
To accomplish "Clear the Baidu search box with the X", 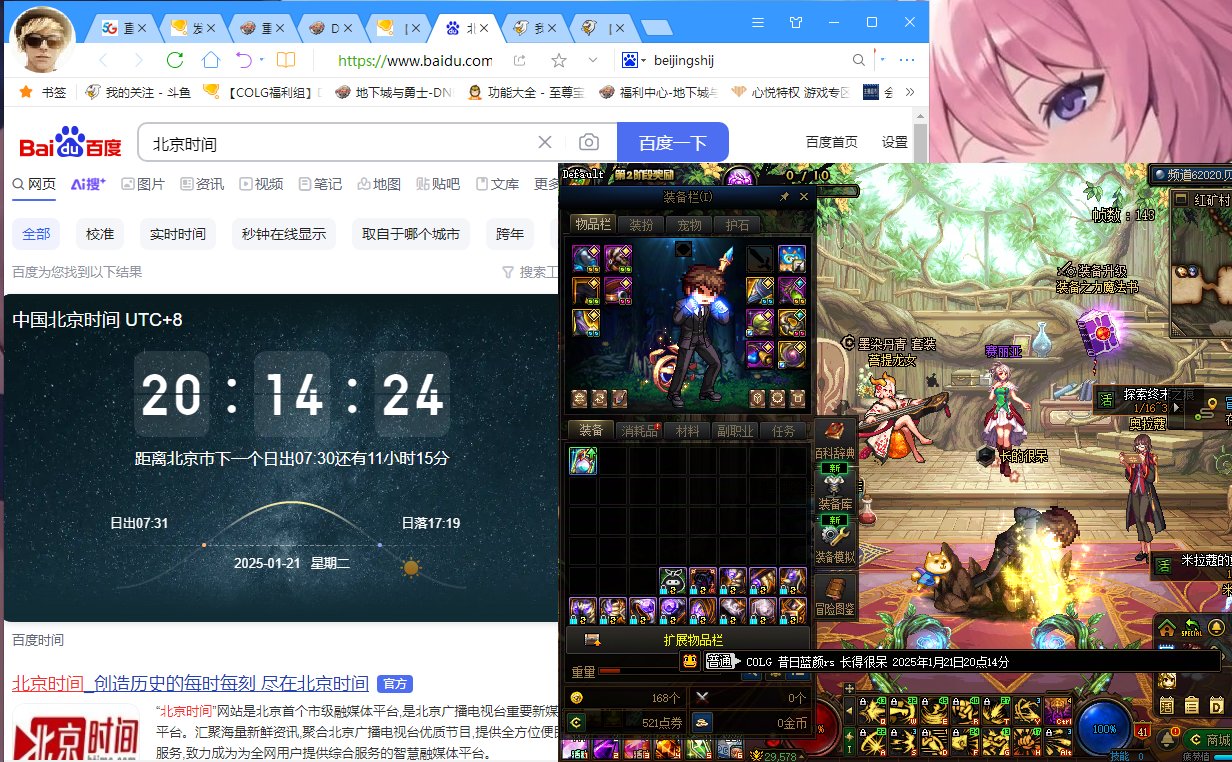I will [x=544, y=143].
